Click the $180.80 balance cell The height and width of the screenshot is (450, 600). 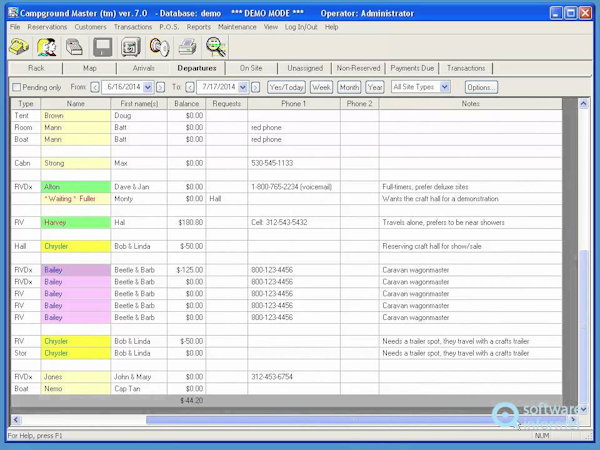[x=186, y=222]
